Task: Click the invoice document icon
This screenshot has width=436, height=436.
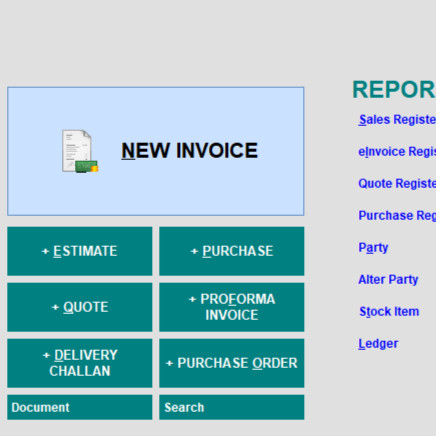Action: (x=80, y=151)
